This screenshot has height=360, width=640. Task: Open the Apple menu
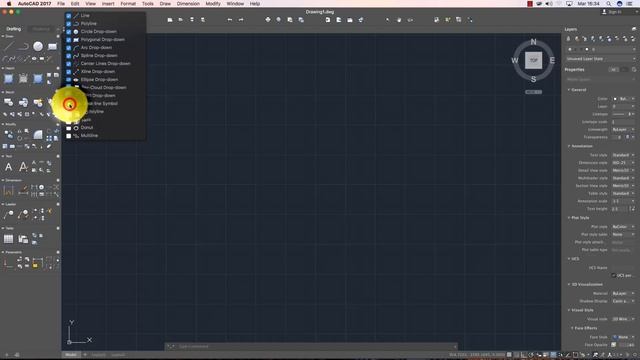[9, 4]
